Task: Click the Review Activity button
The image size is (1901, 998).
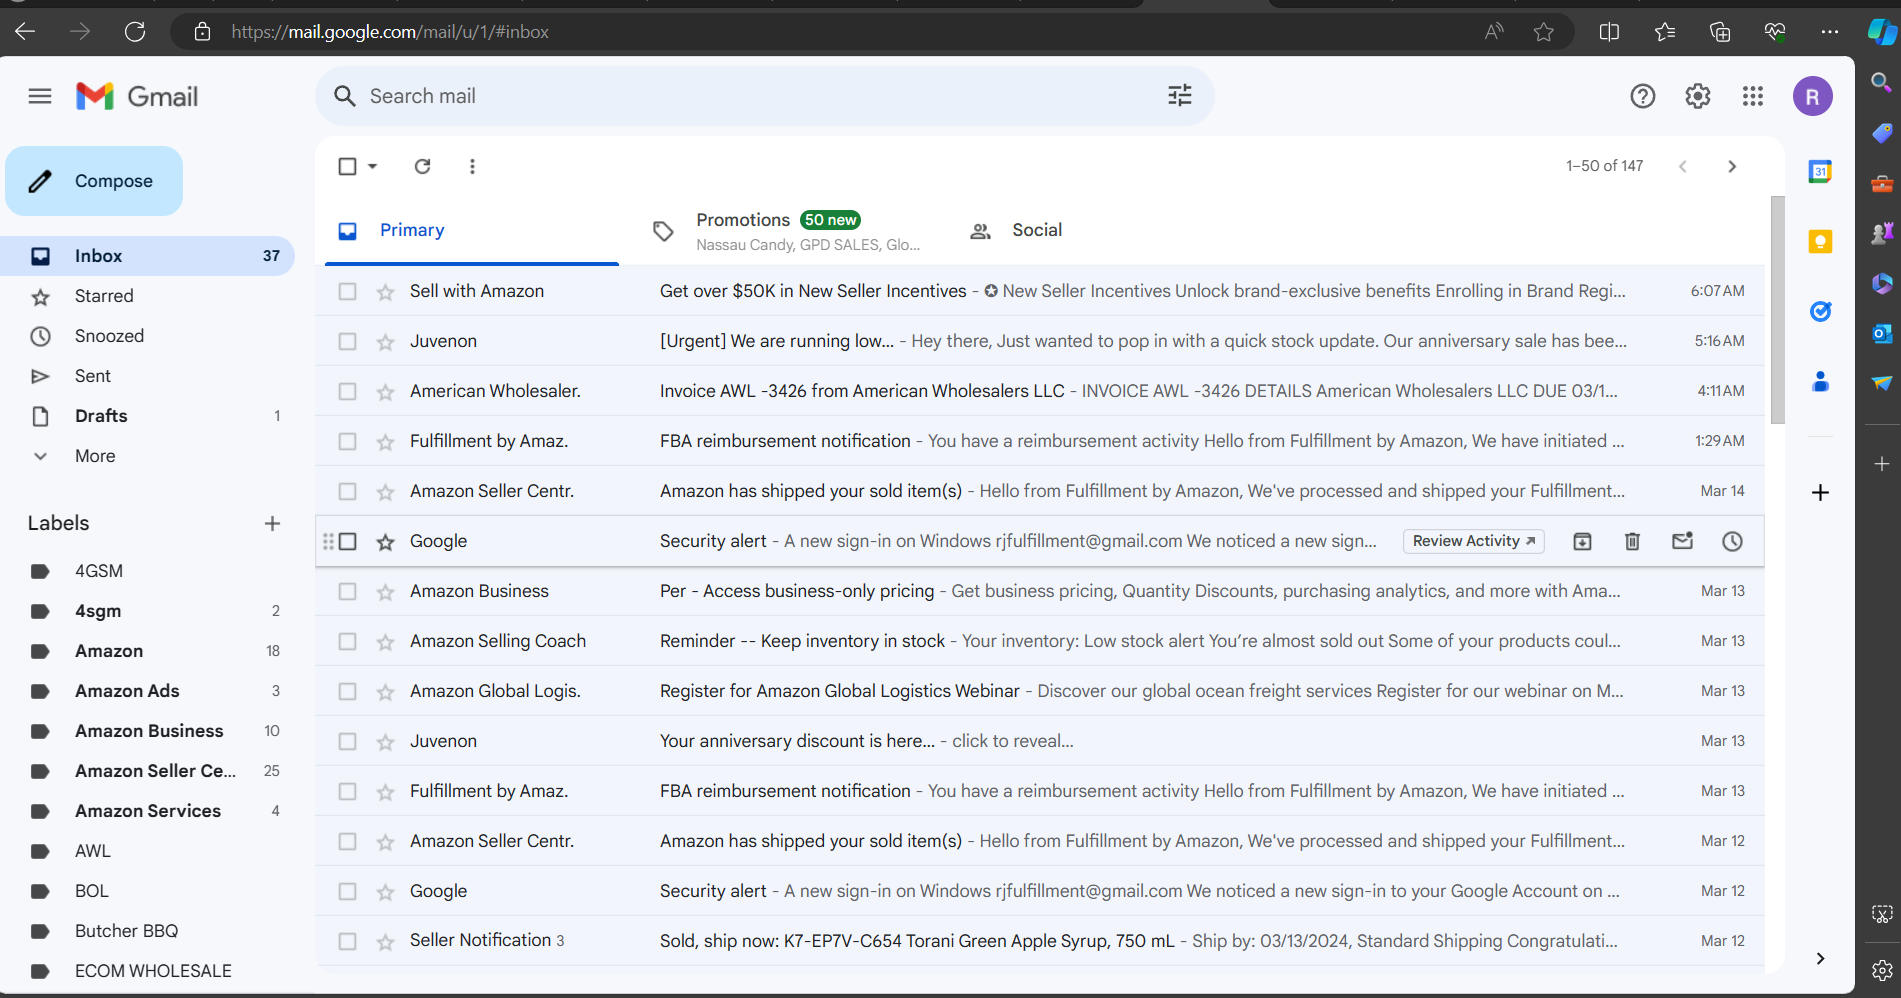Action: 1473,541
